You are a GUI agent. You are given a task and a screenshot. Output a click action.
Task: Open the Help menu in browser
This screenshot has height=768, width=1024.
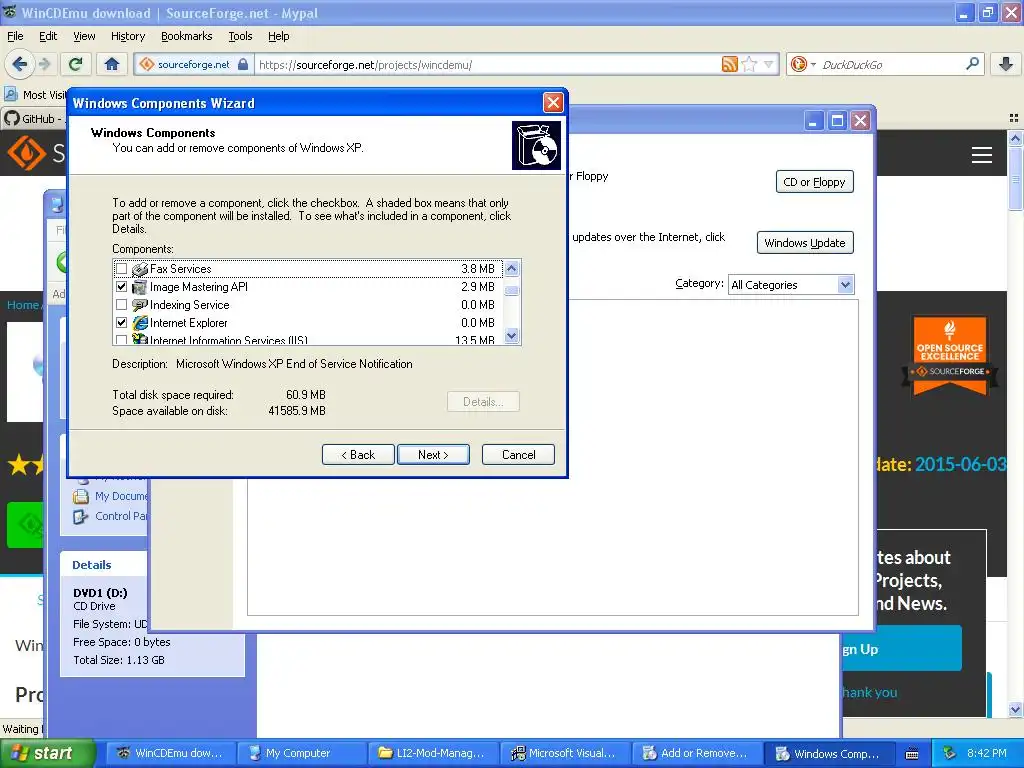pos(278,36)
